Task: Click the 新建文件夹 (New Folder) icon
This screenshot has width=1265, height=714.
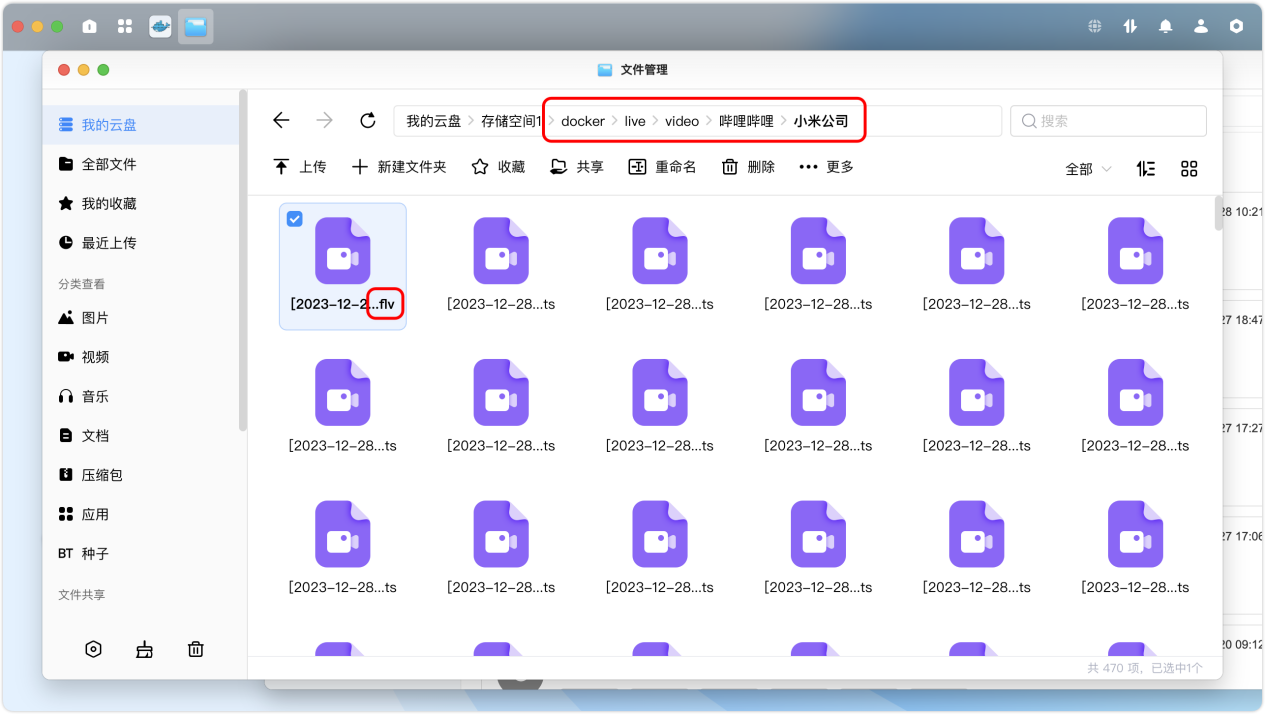Action: [x=360, y=166]
